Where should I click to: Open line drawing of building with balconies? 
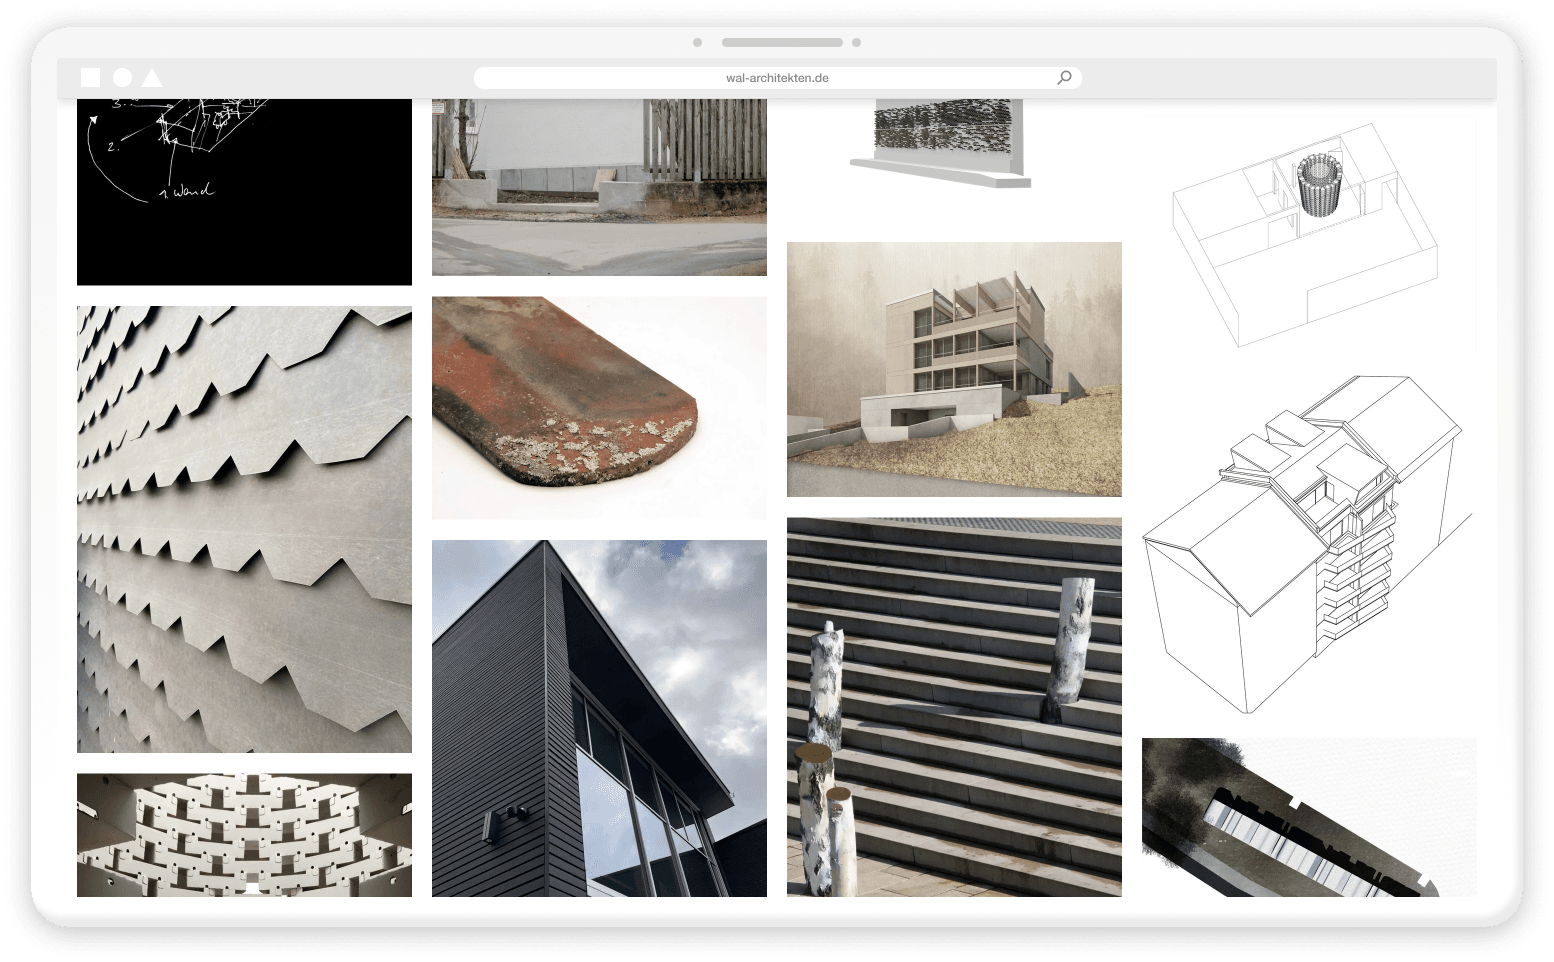(1308, 544)
